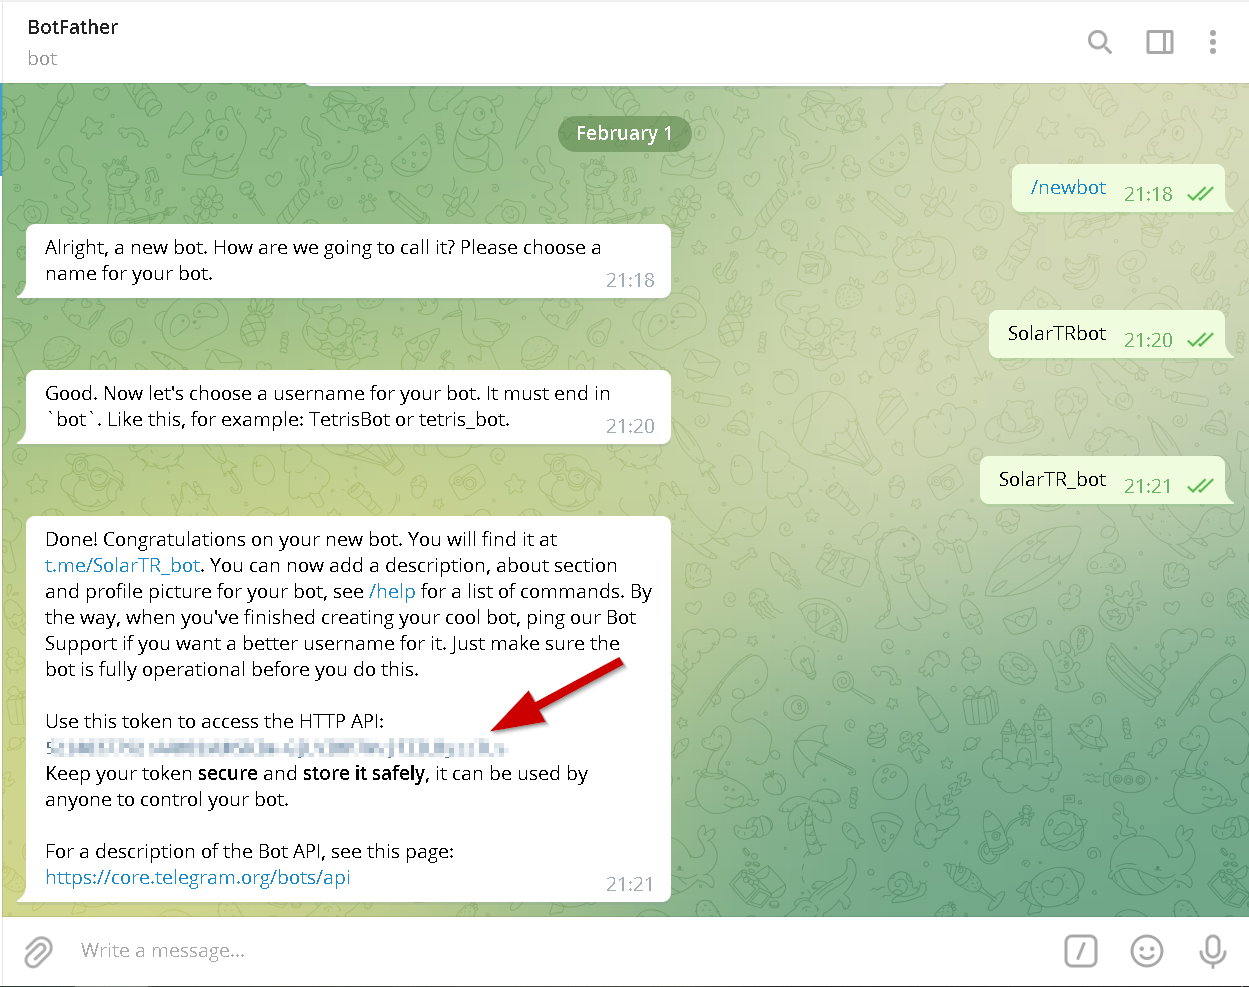
Task: Click the read checkmarks on SolarTRbot message
Action: click(x=1200, y=340)
